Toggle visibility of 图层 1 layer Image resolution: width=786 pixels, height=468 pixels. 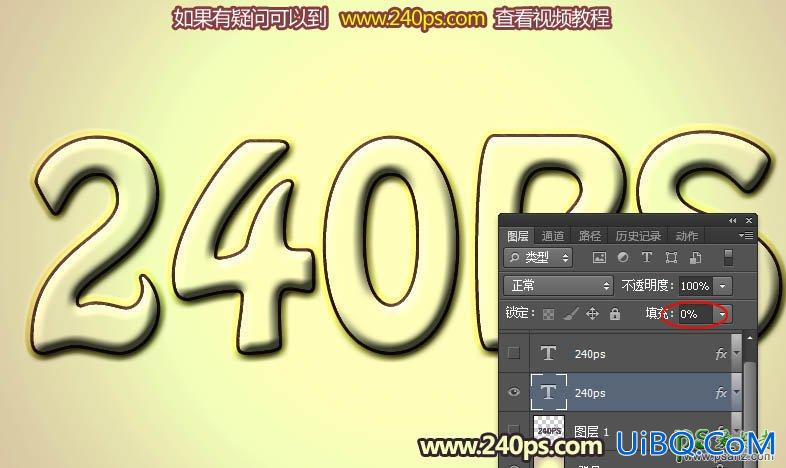(x=514, y=429)
